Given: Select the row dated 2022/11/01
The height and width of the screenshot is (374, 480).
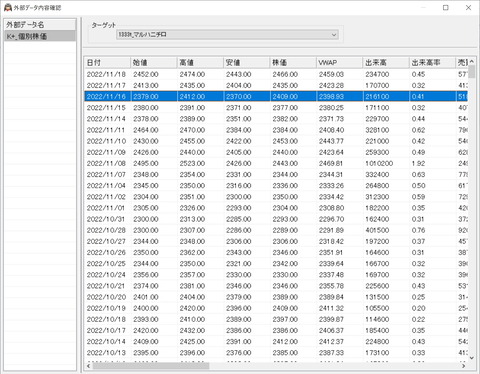Looking at the screenshot, I should point(276,208).
